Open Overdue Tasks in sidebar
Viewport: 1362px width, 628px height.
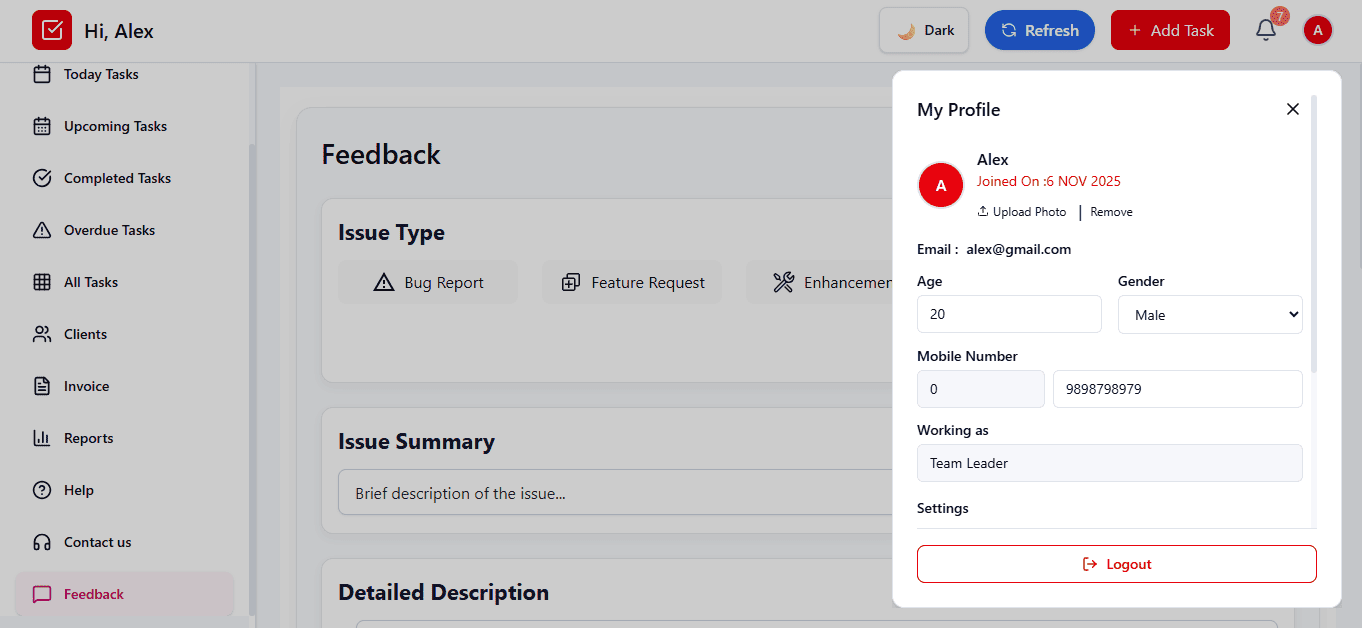pos(108,230)
